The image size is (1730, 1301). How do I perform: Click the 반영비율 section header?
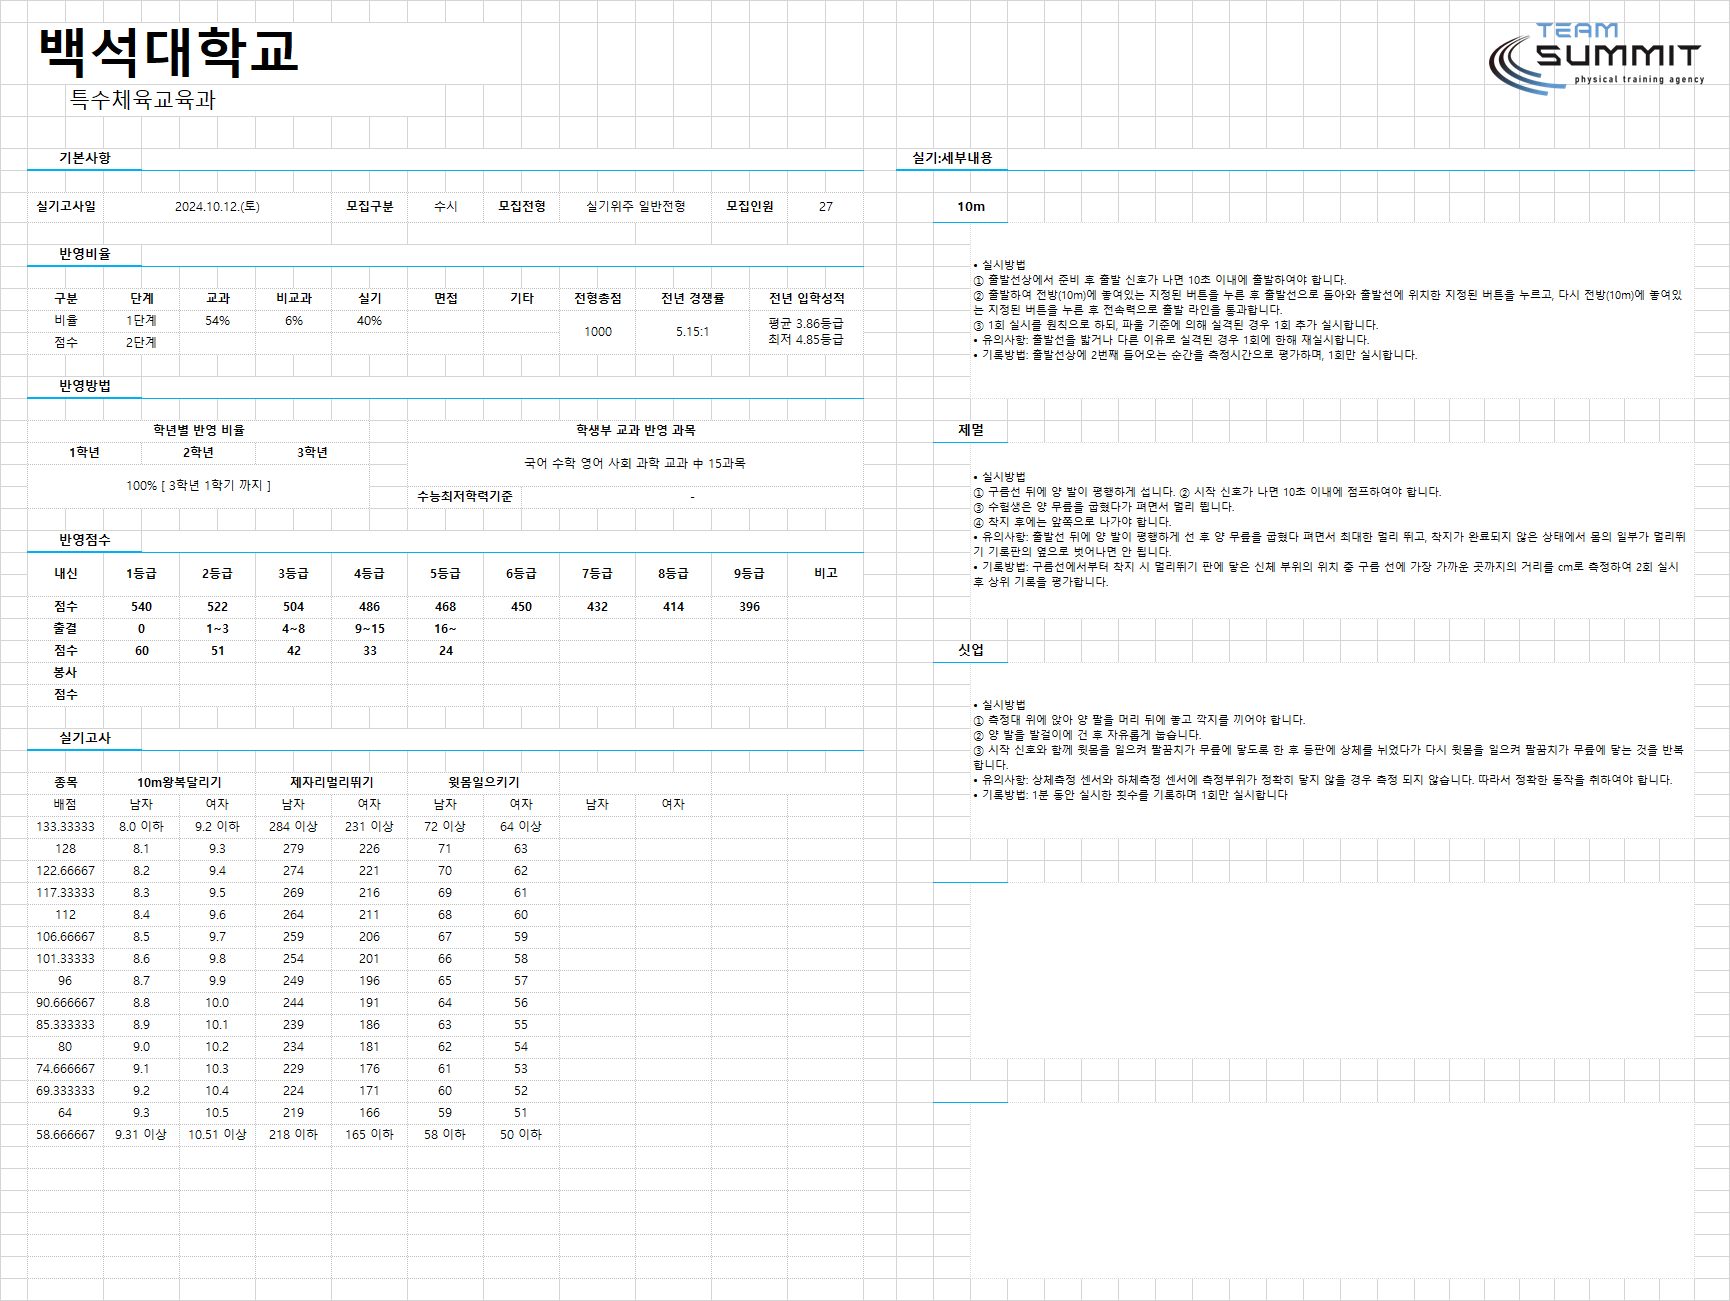[85, 254]
